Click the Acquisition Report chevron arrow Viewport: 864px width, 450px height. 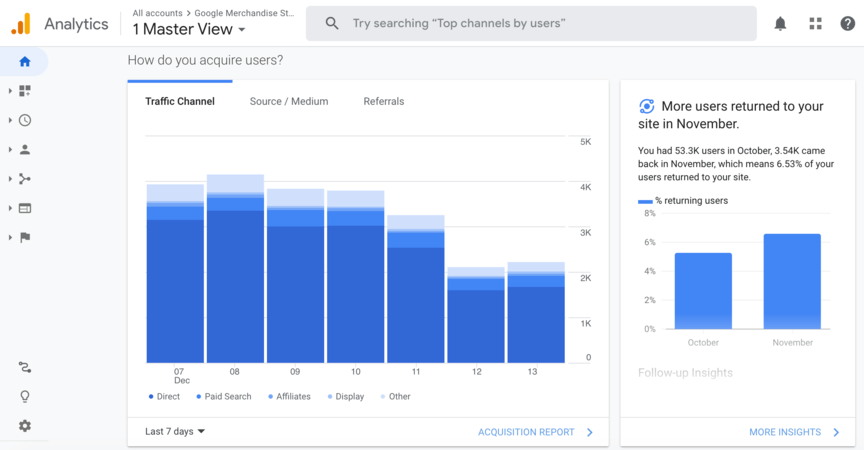click(x=590, y=432)
